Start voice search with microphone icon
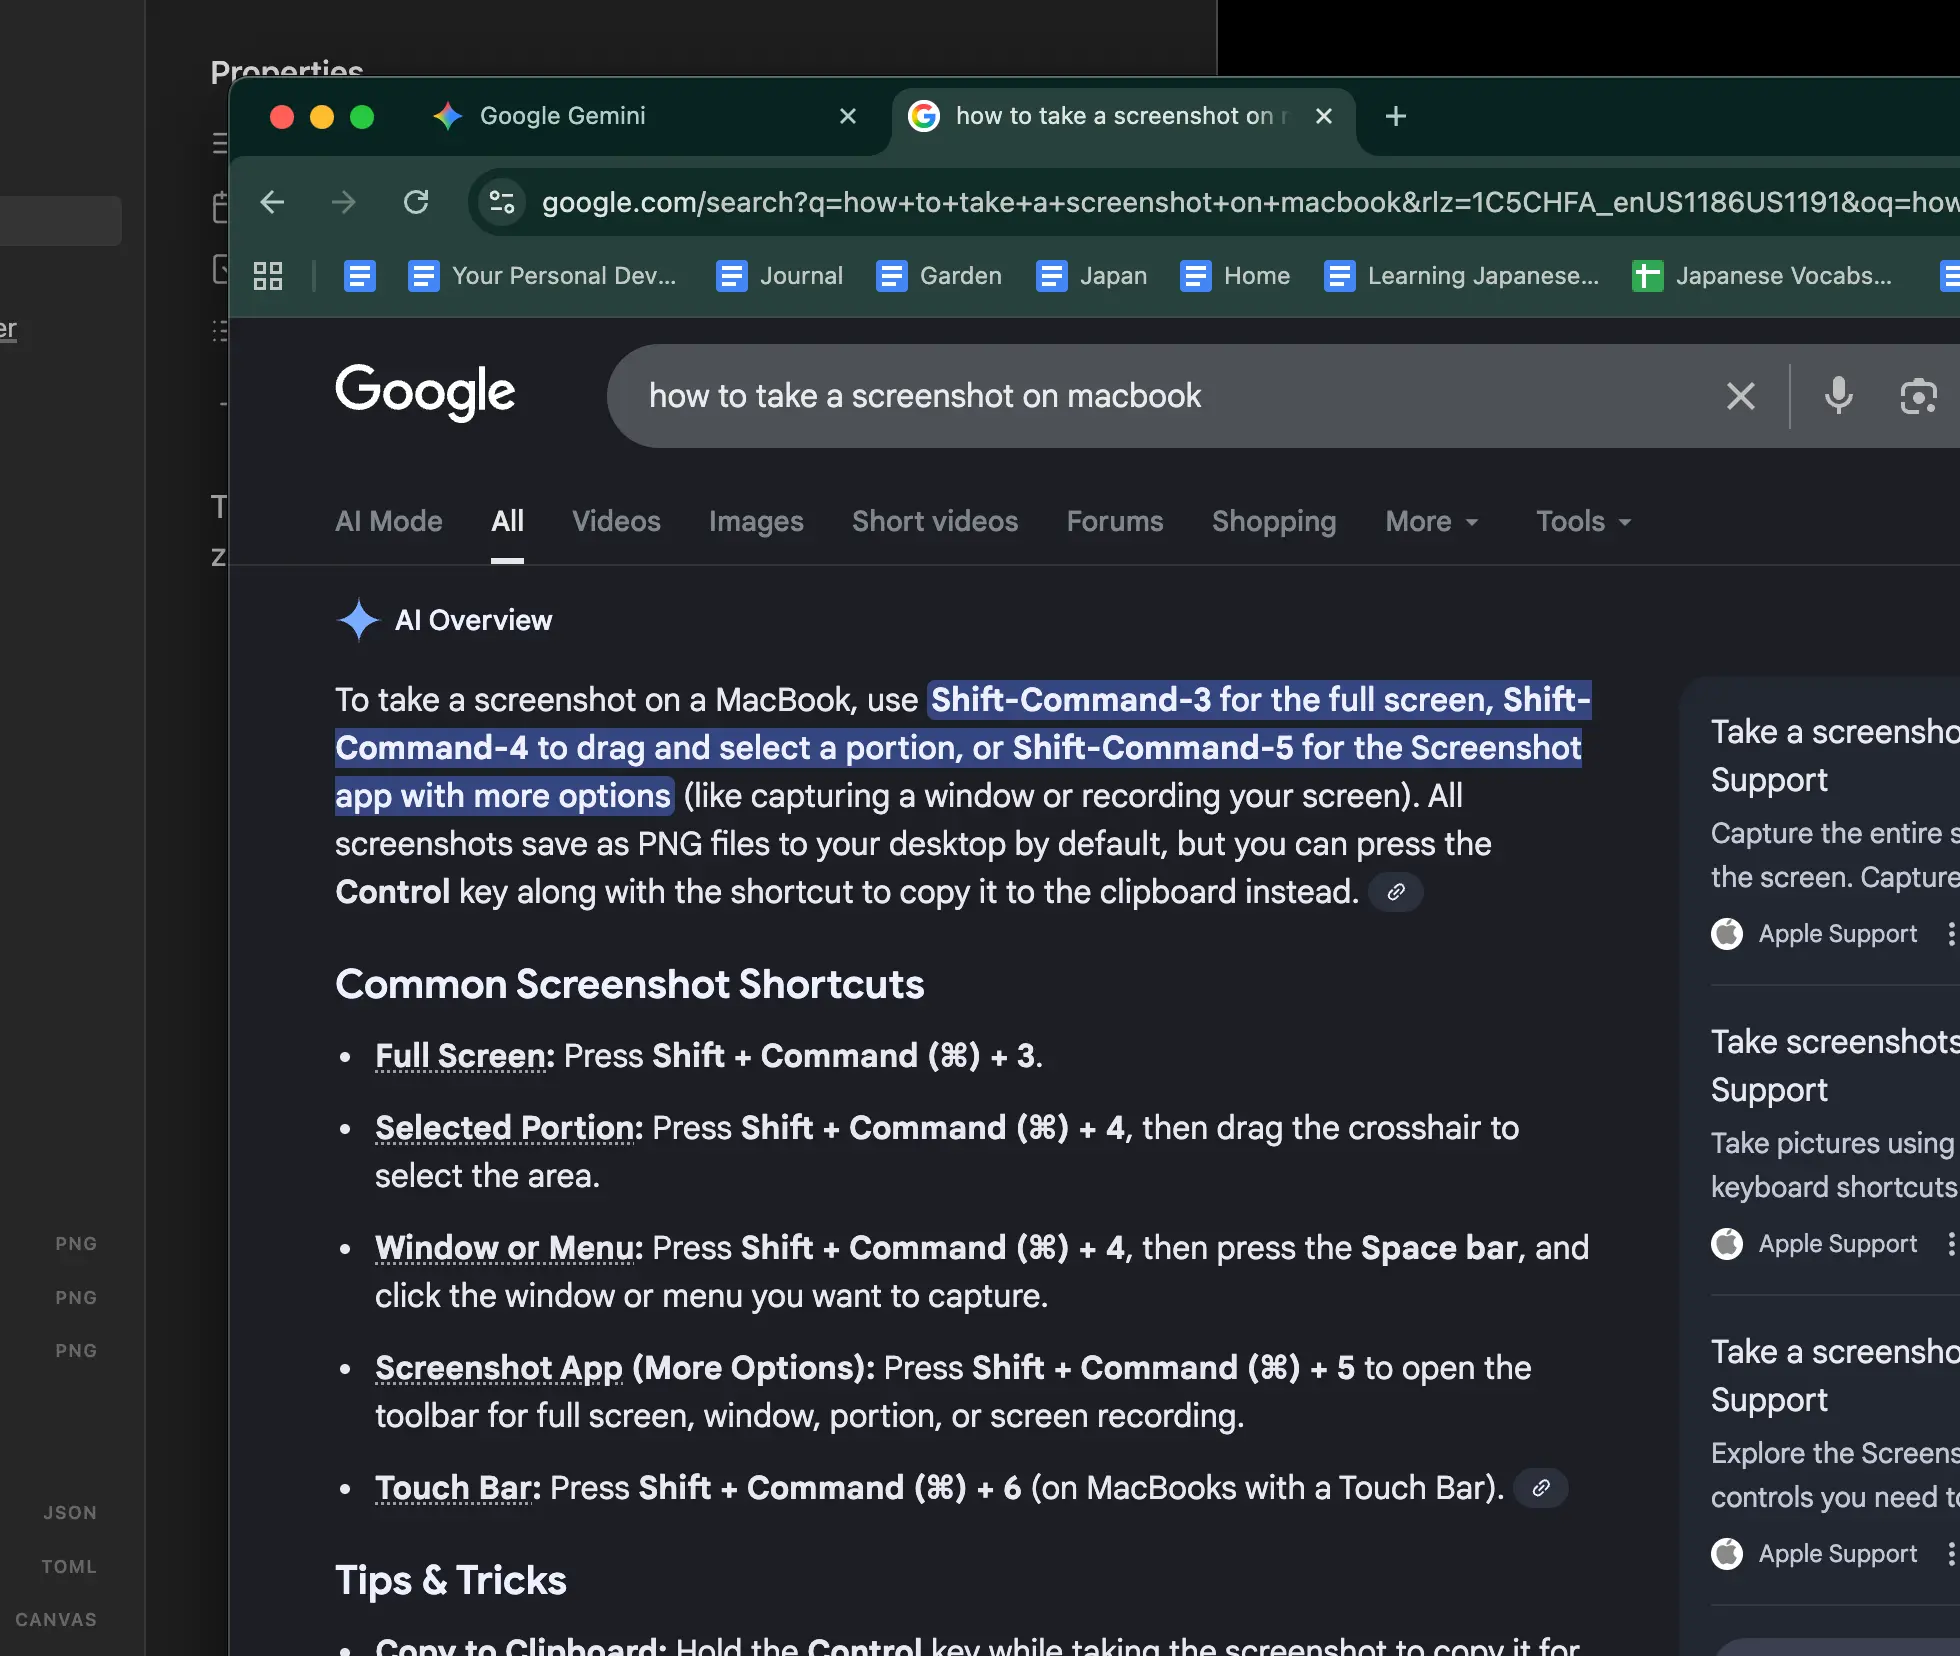The width and height of the screenshot is (1960, 1656). click(x=1838, y=396)
